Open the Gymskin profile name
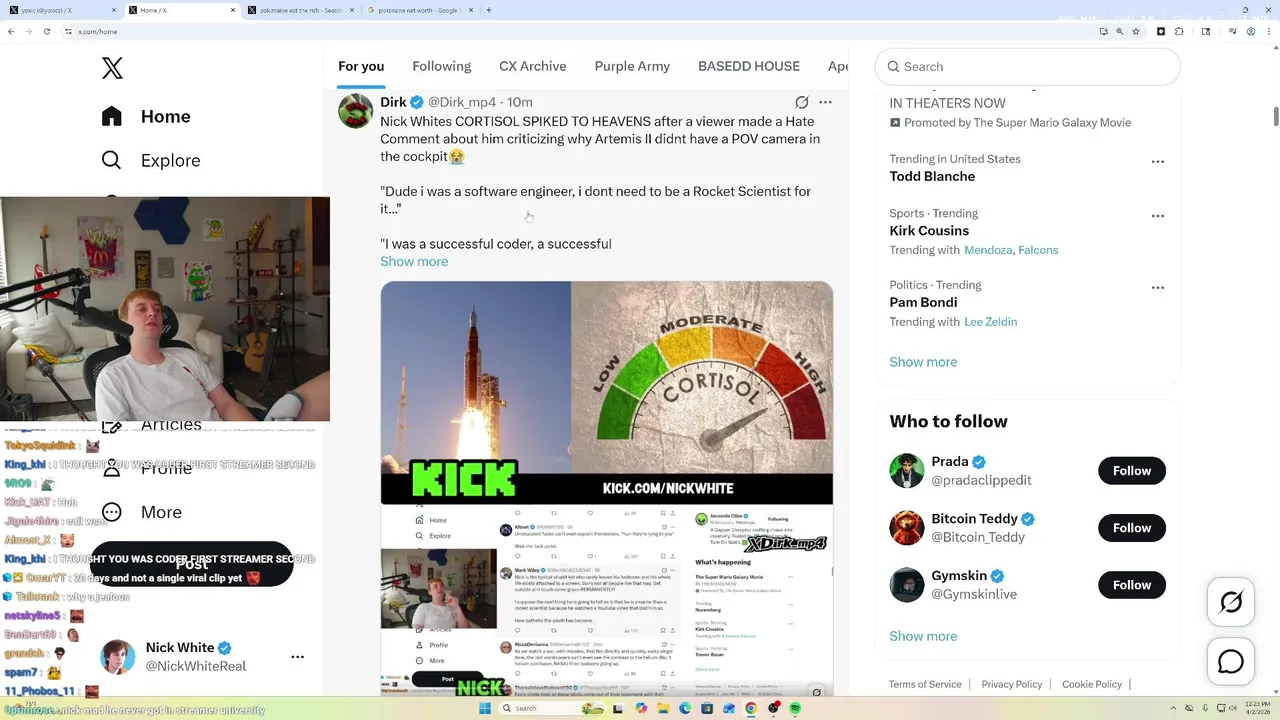The width and height of the screenshot is (1280, 720). (959, 576)
